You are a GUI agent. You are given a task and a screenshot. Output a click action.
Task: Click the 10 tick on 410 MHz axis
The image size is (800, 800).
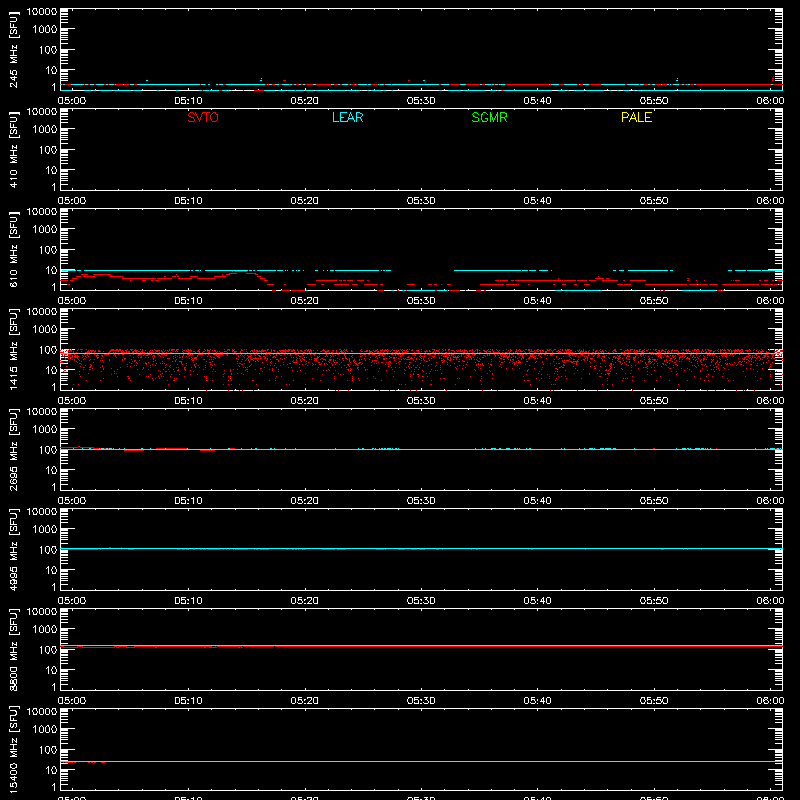[x=51, y=170]
